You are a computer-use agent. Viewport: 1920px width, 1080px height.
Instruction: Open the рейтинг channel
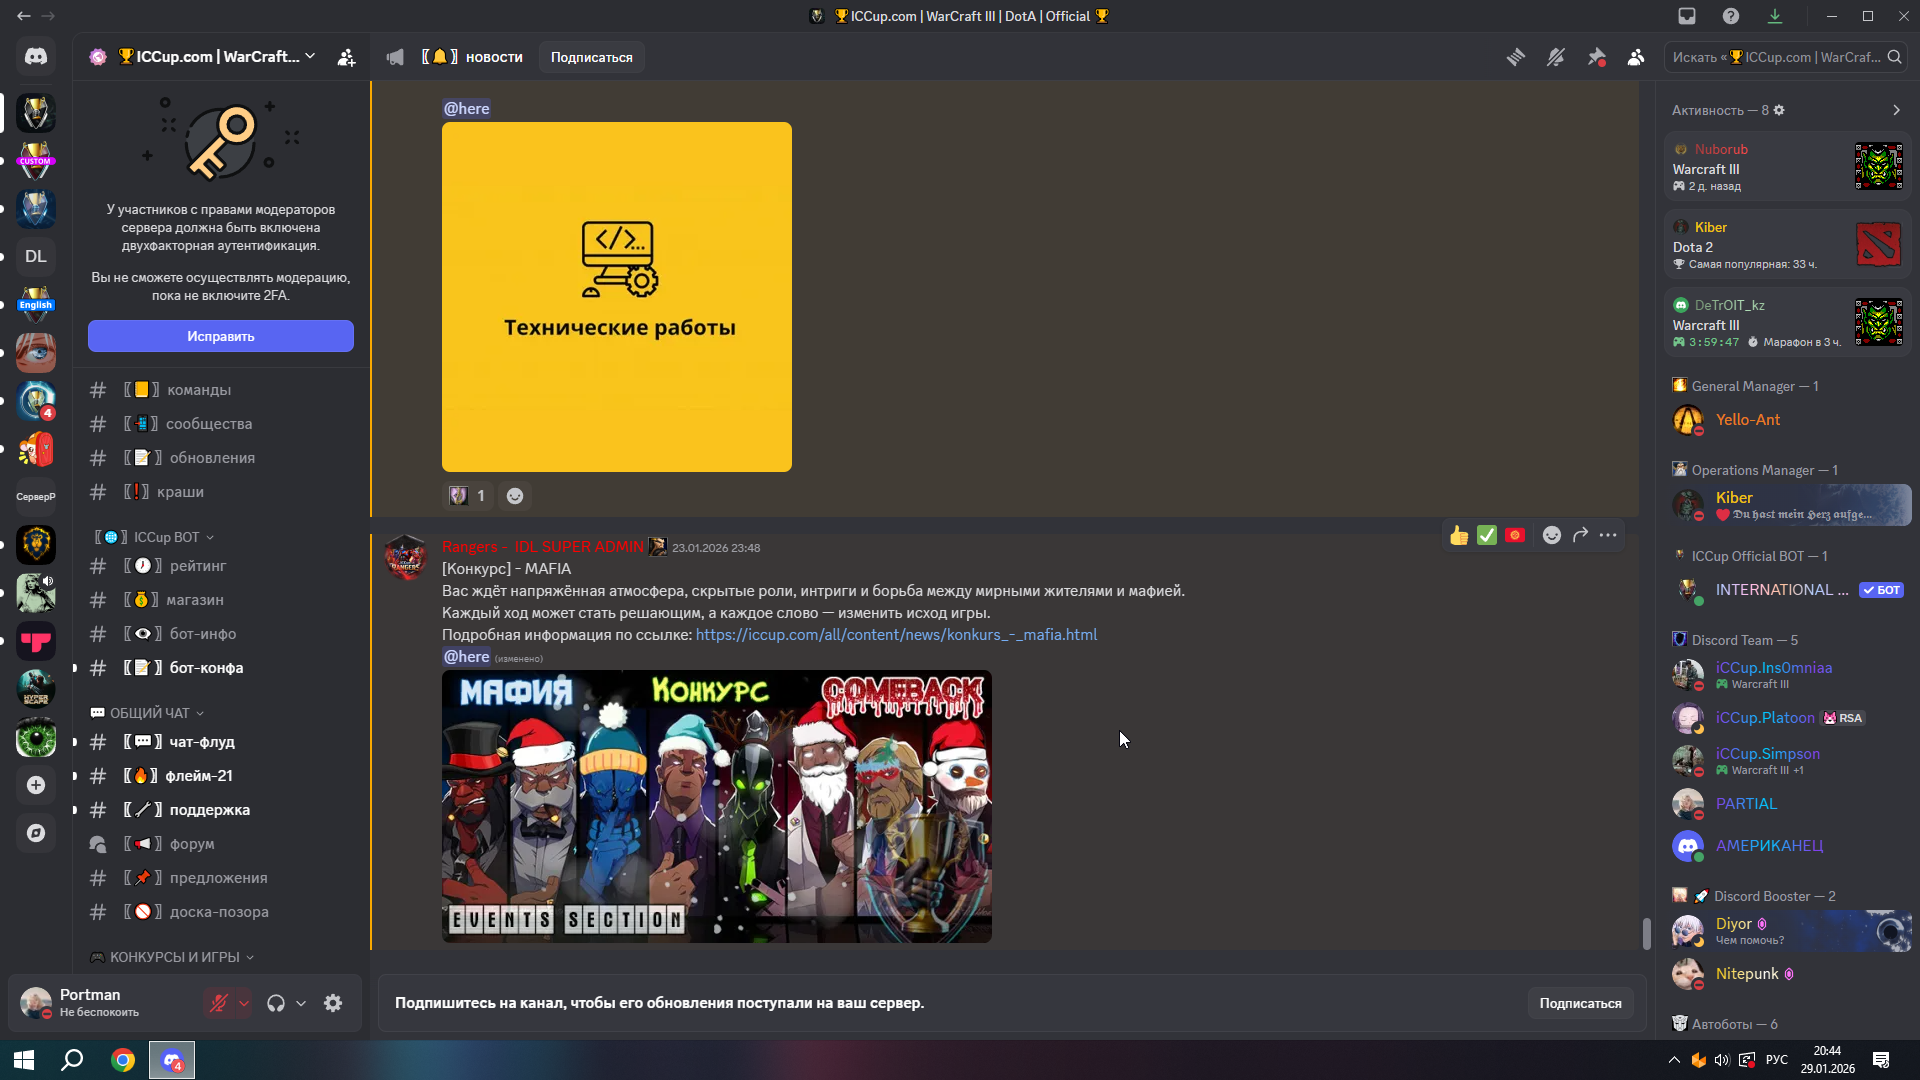(198, 566)
